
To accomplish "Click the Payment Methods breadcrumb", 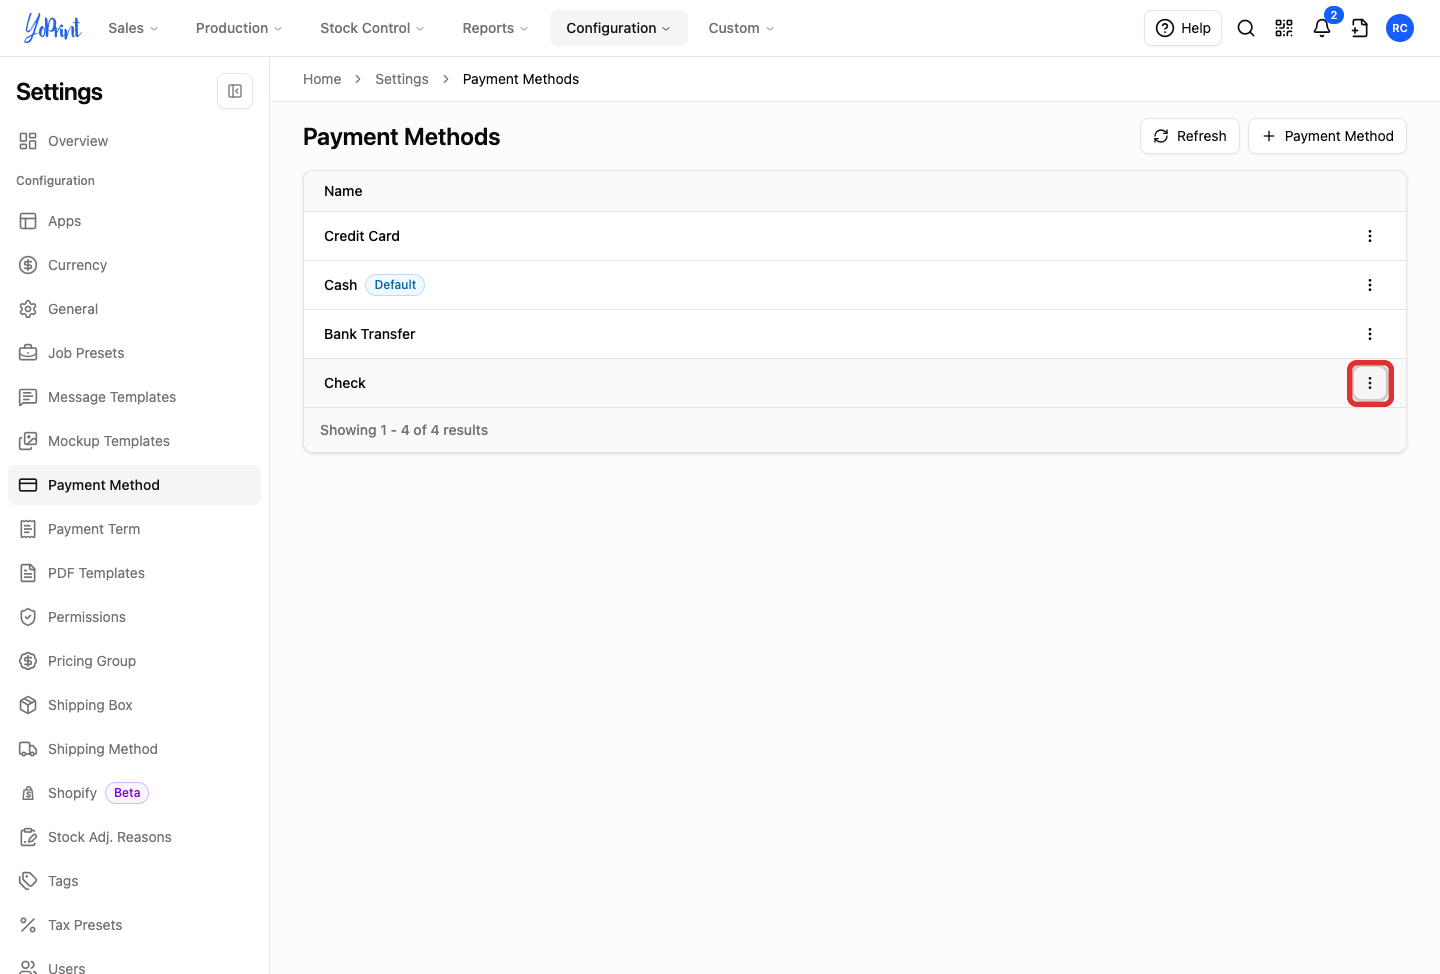I will click(x=521, y=79).
